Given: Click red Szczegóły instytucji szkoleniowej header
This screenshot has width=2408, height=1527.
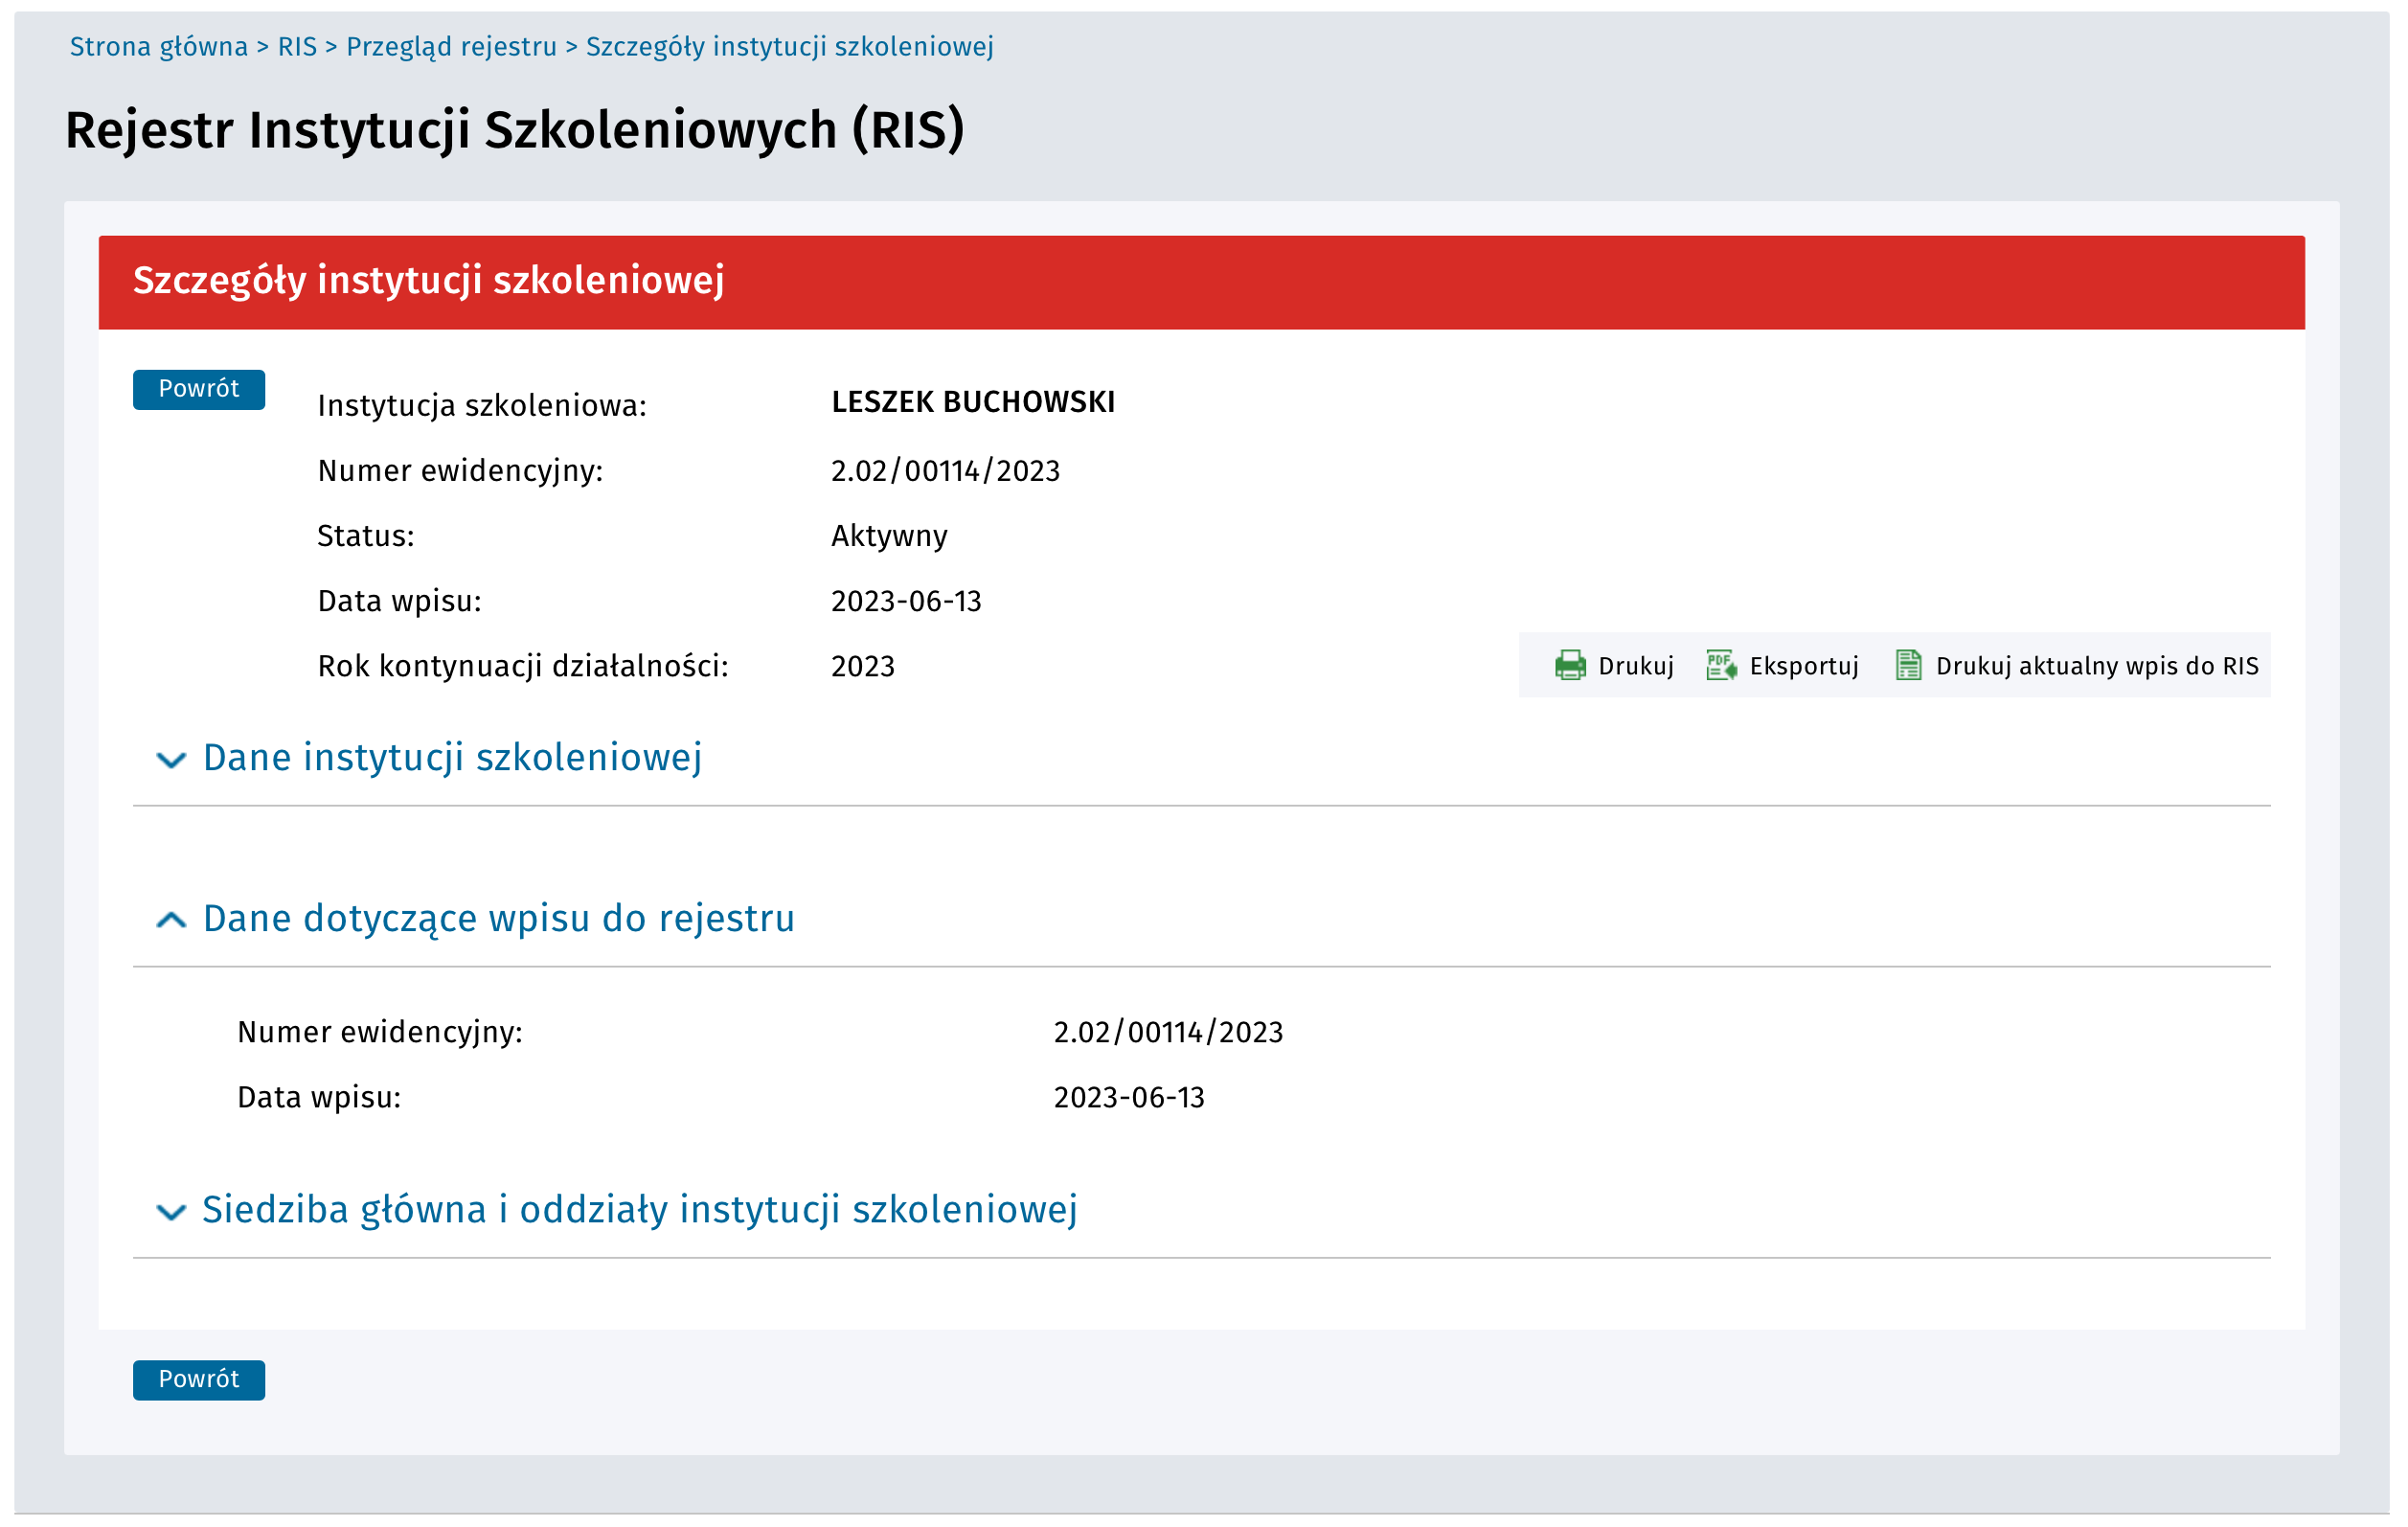Looking at the screenshot, I should click(1202, 282).
